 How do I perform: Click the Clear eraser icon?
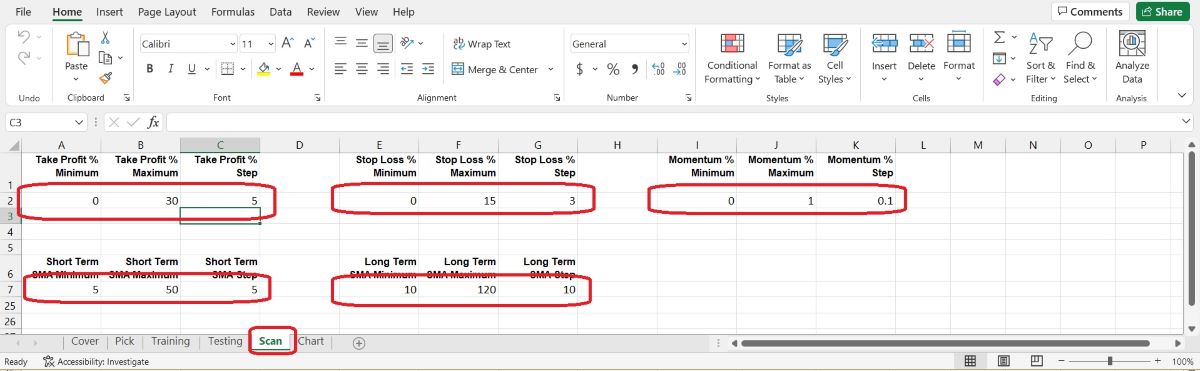[x=999, y=79]
